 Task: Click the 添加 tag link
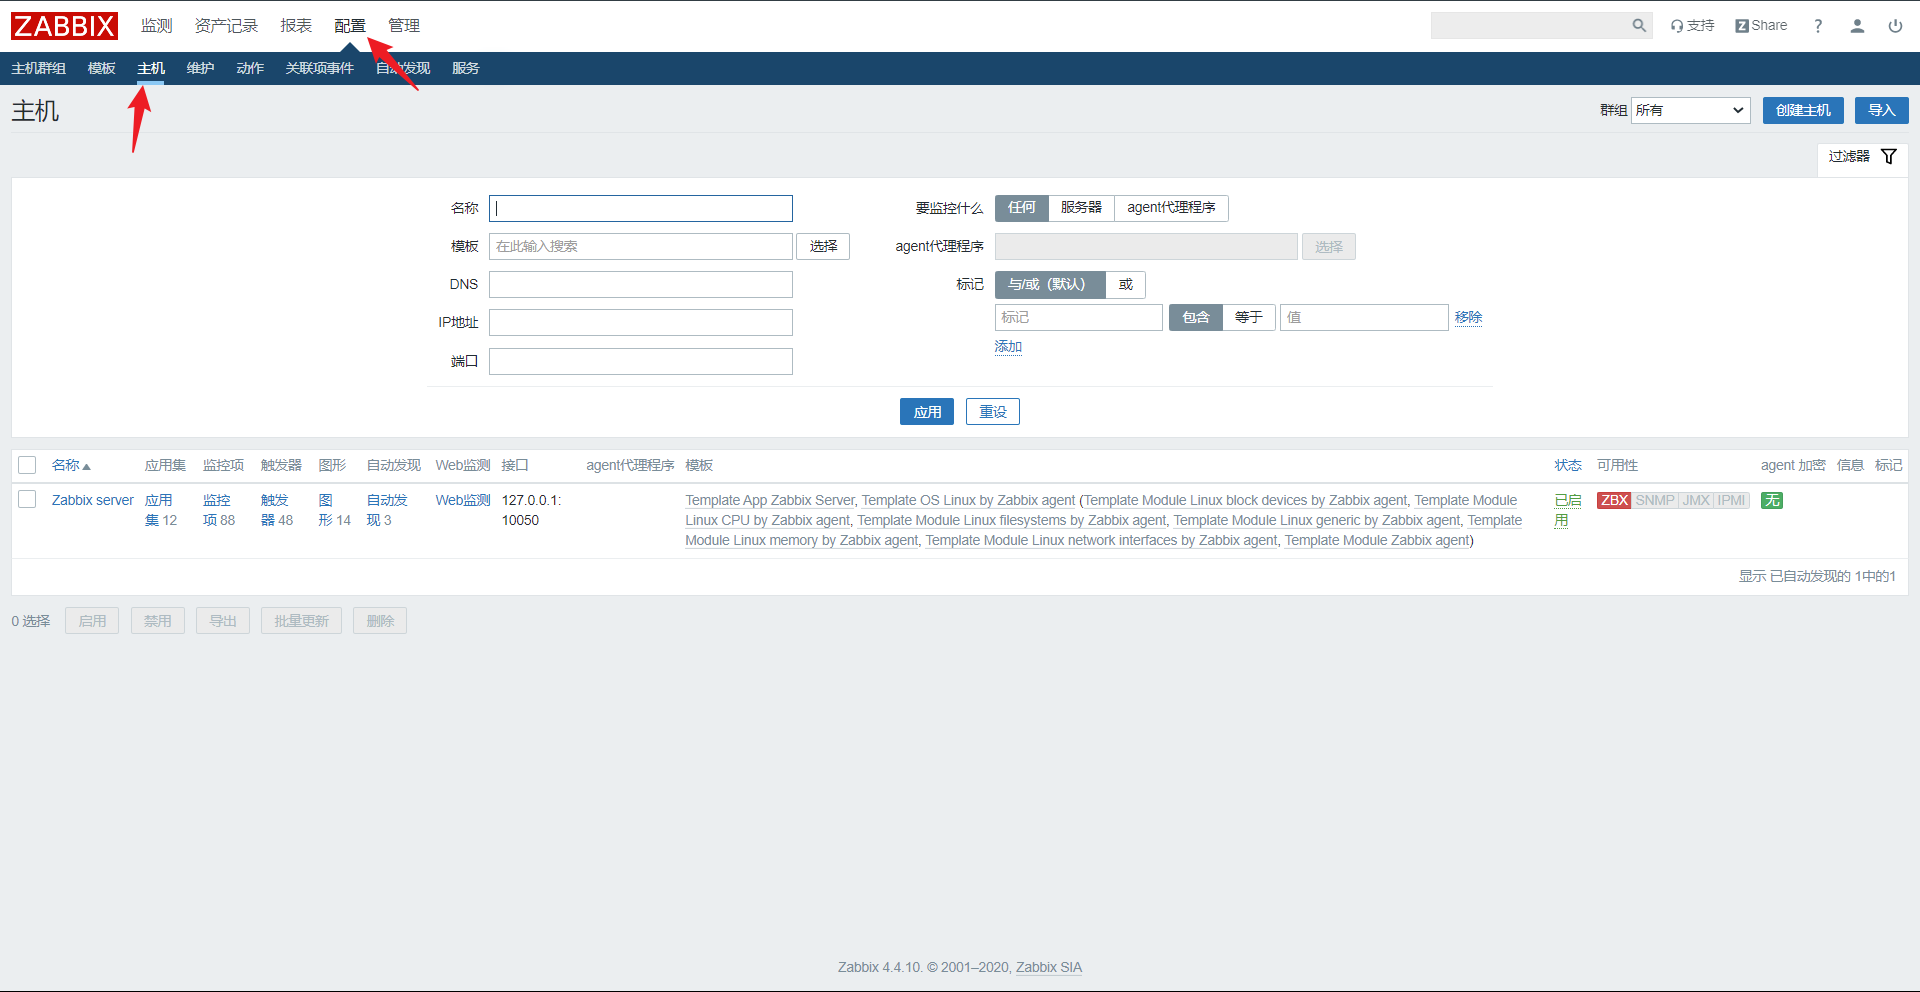click(1008, 347)
